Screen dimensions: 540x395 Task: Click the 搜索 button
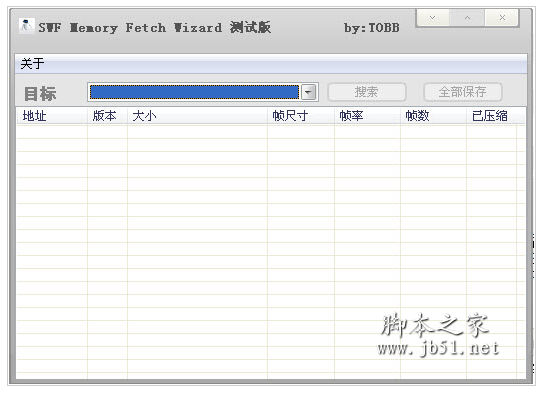367,92
